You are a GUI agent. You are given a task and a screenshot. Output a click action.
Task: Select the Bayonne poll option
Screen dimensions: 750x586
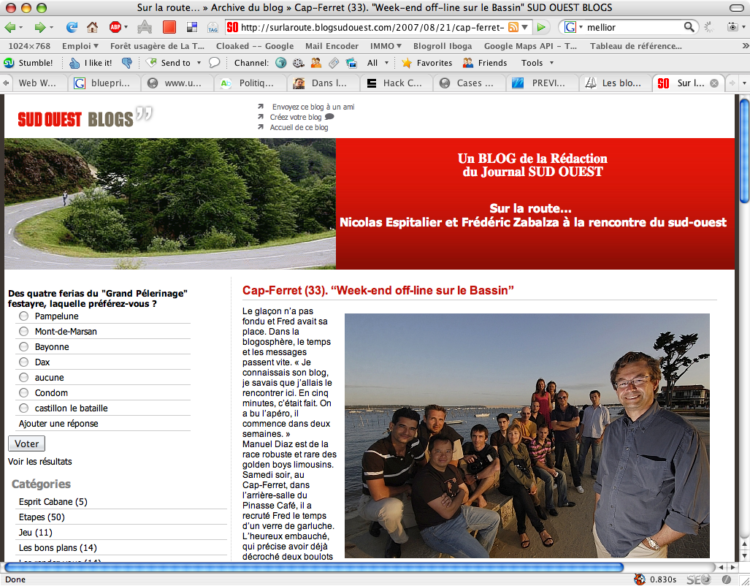pyautogui.click(x=23, y=346)
